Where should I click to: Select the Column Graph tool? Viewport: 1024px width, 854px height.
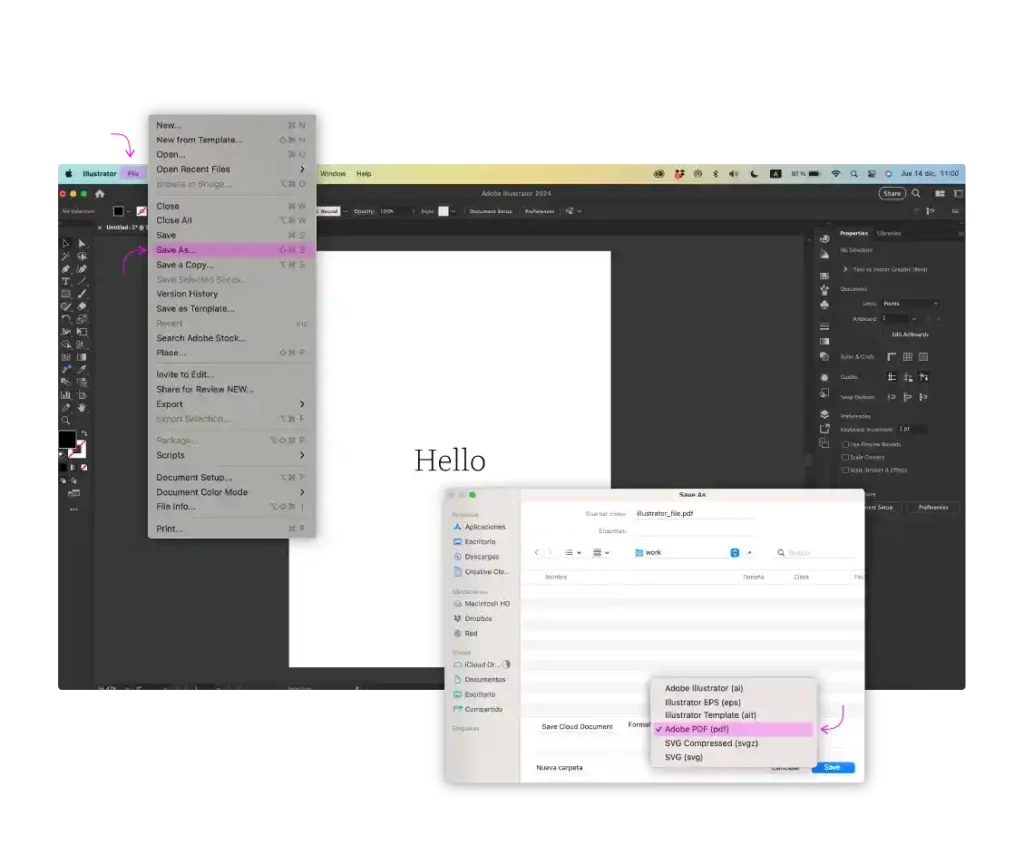66,395
